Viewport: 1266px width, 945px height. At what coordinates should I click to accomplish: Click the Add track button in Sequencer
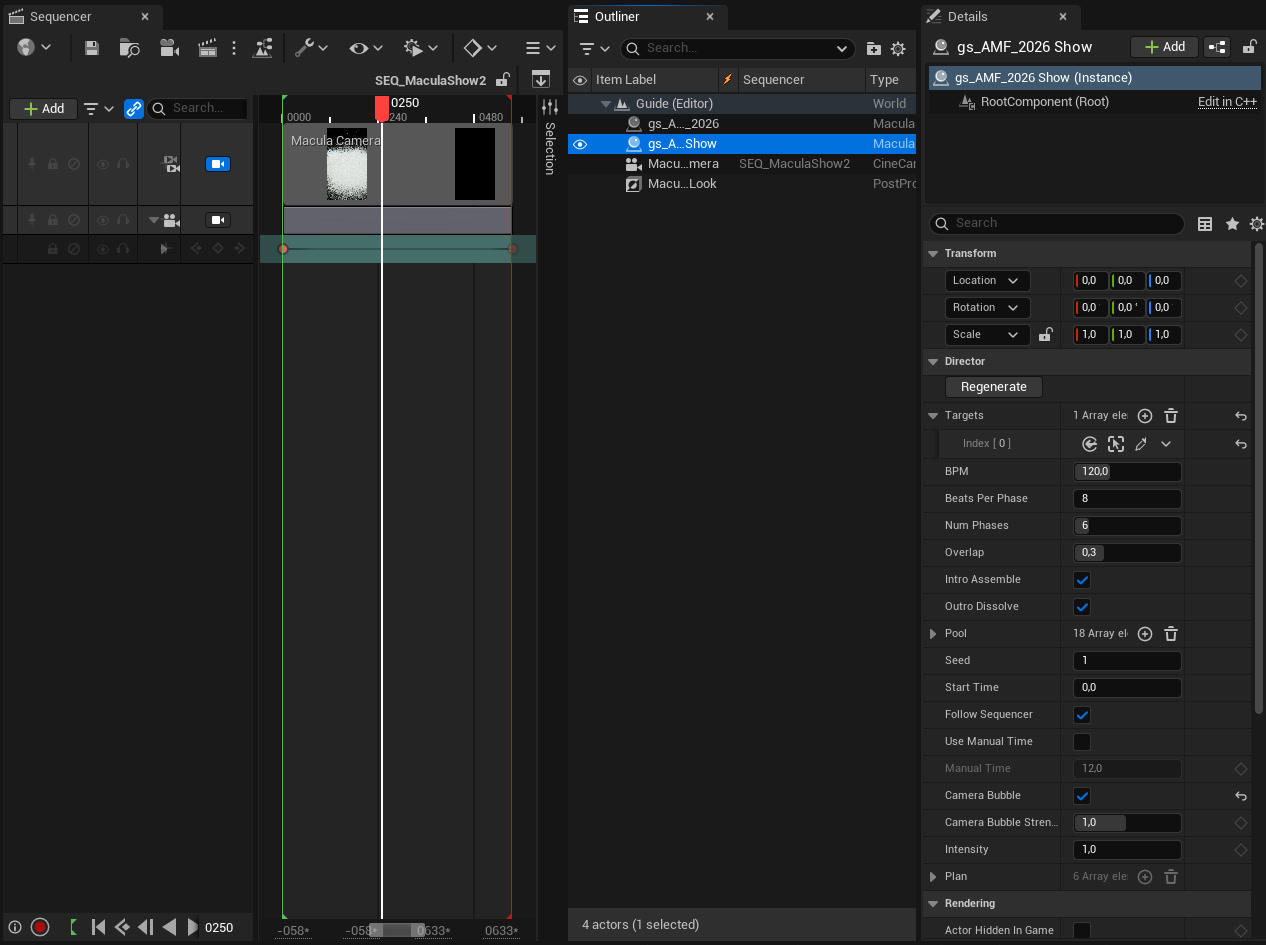[x=43, y=108]
